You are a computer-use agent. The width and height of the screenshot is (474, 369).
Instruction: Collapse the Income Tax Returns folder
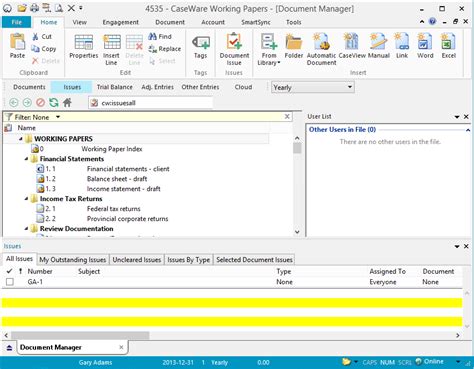tap(27, 199)
